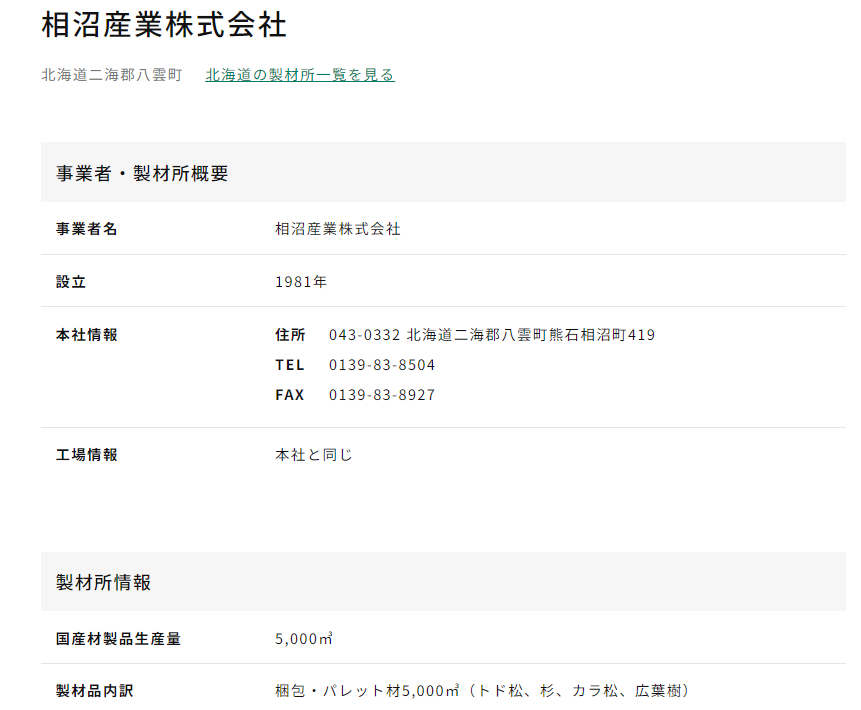Select the company name value 相沼産業株式会社
The height and width of the screenshot is (710, 861).
pyautogui.click(x=338, y=229)
